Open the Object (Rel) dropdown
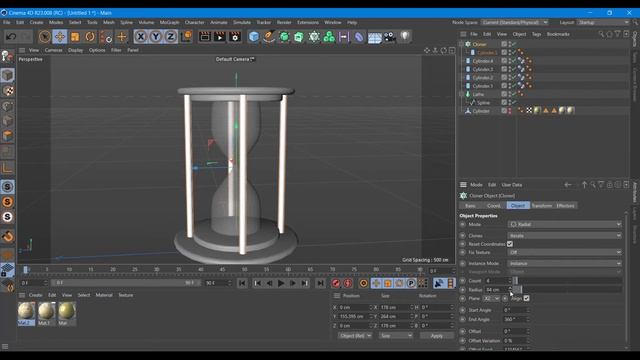The image size is (640, 360). click(355, 336)
